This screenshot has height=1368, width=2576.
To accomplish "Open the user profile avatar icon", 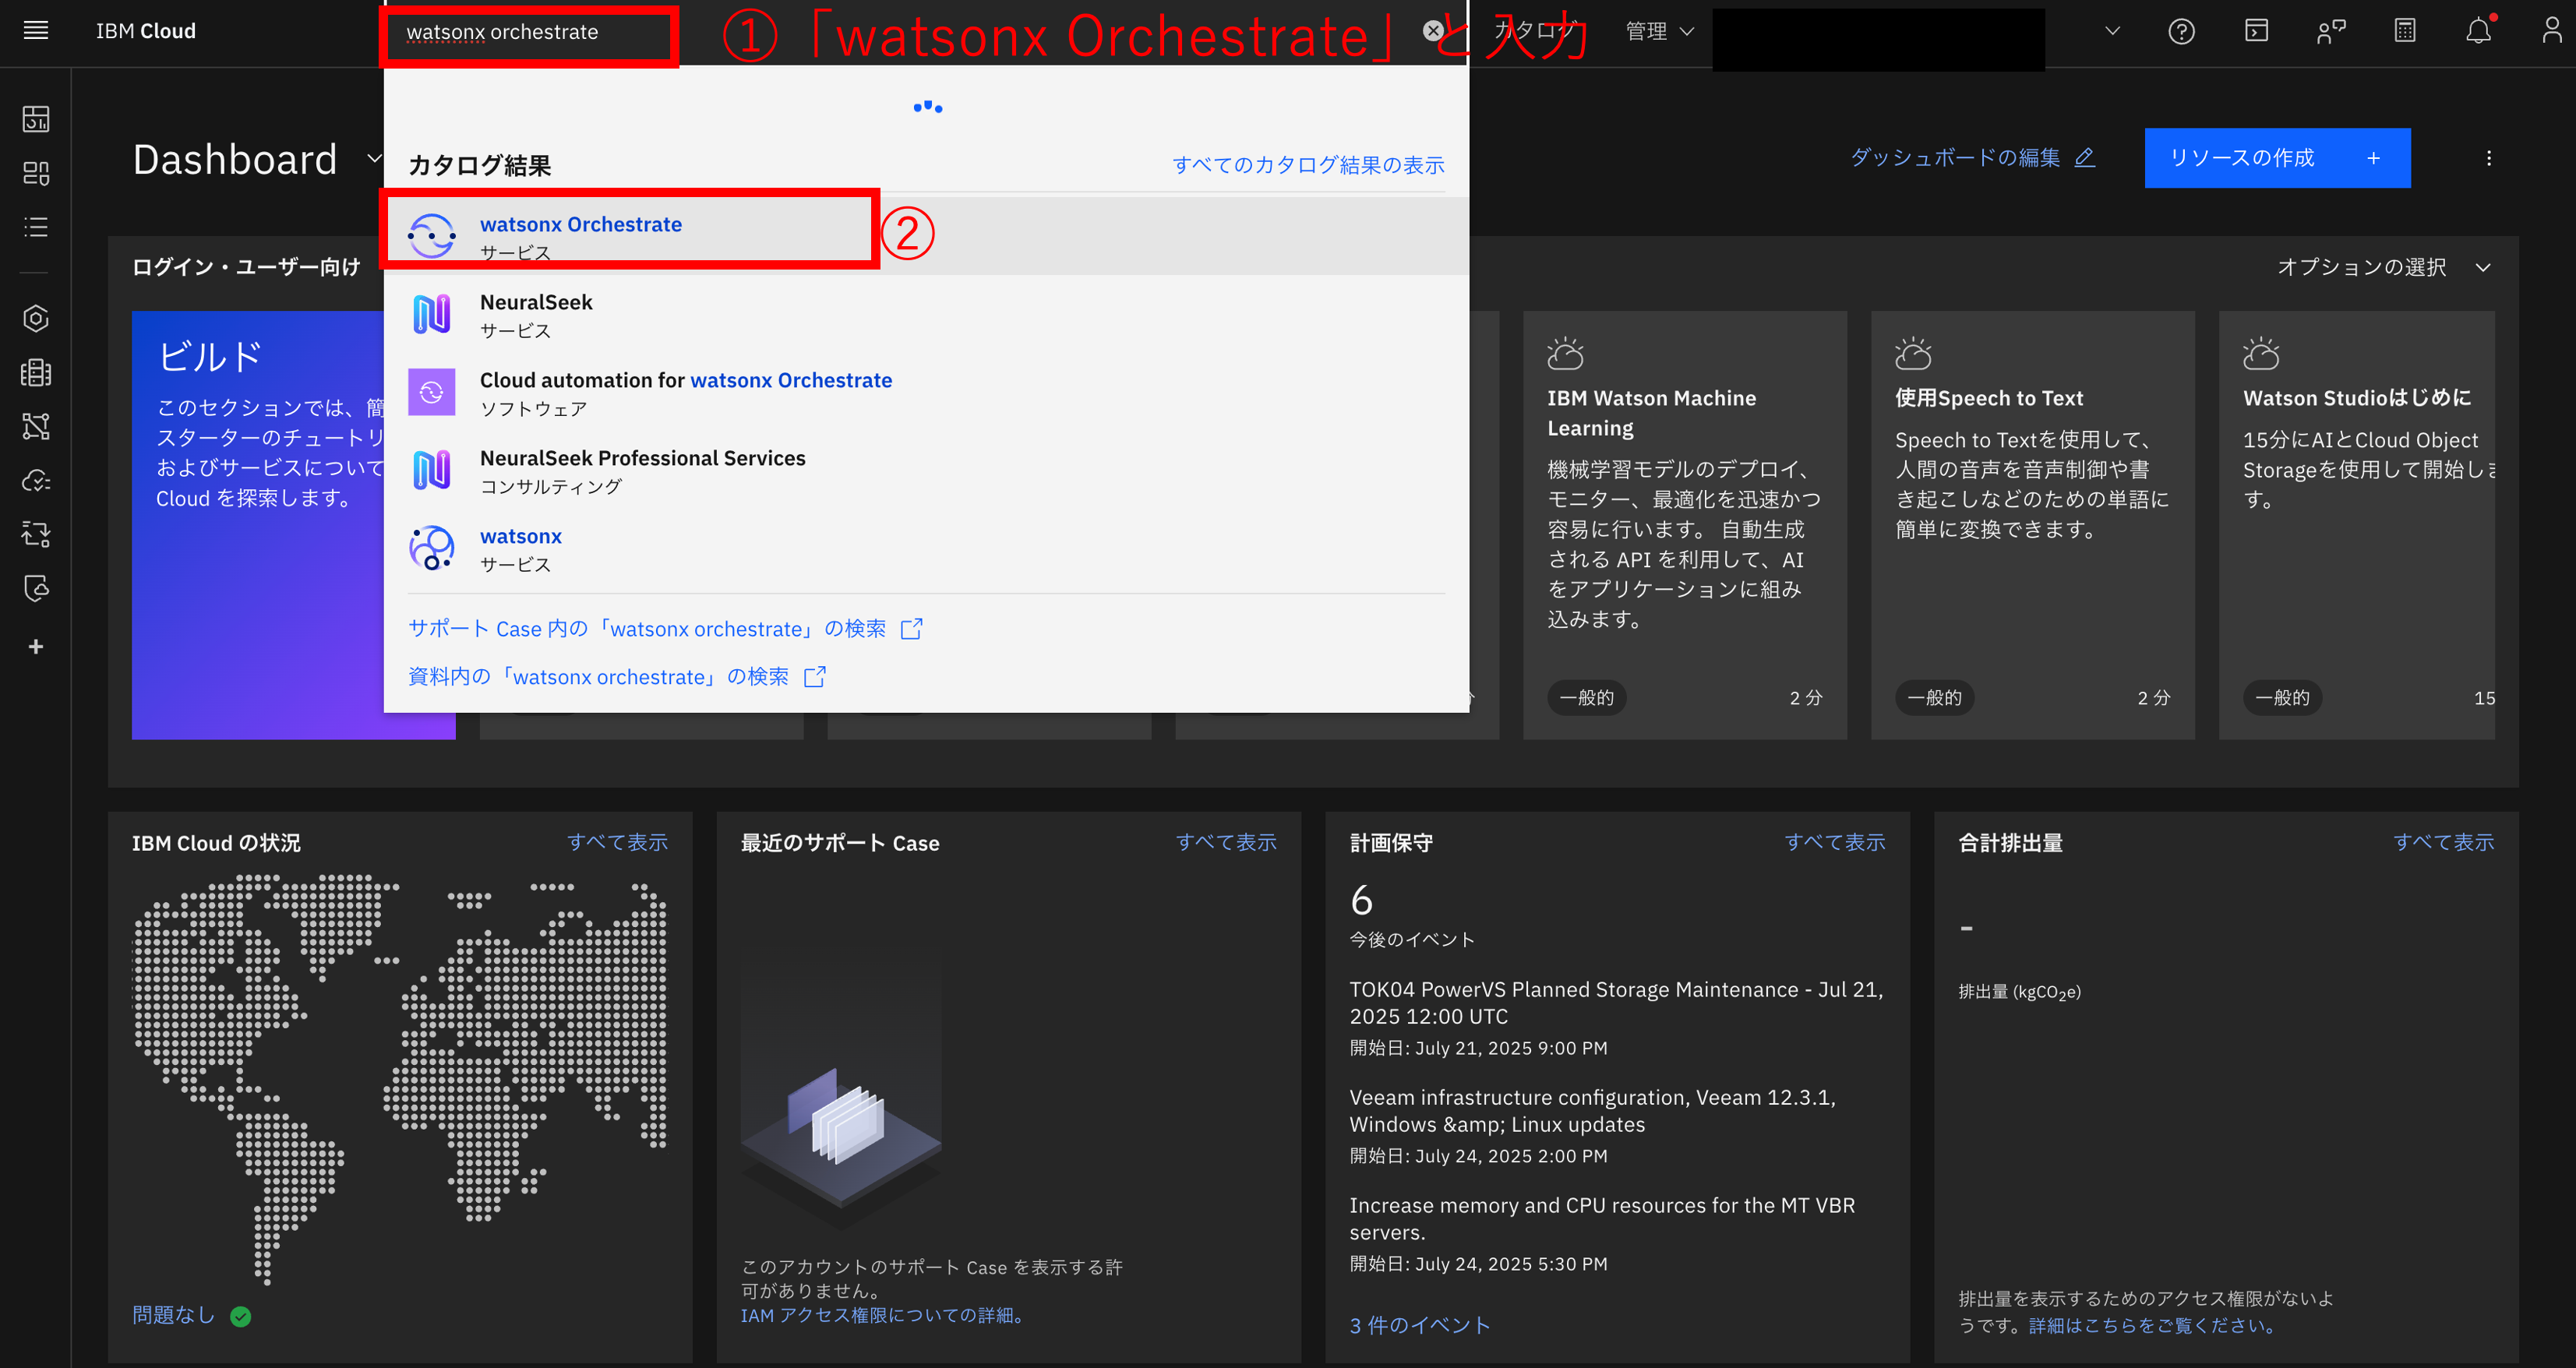I will (2551, 32).
